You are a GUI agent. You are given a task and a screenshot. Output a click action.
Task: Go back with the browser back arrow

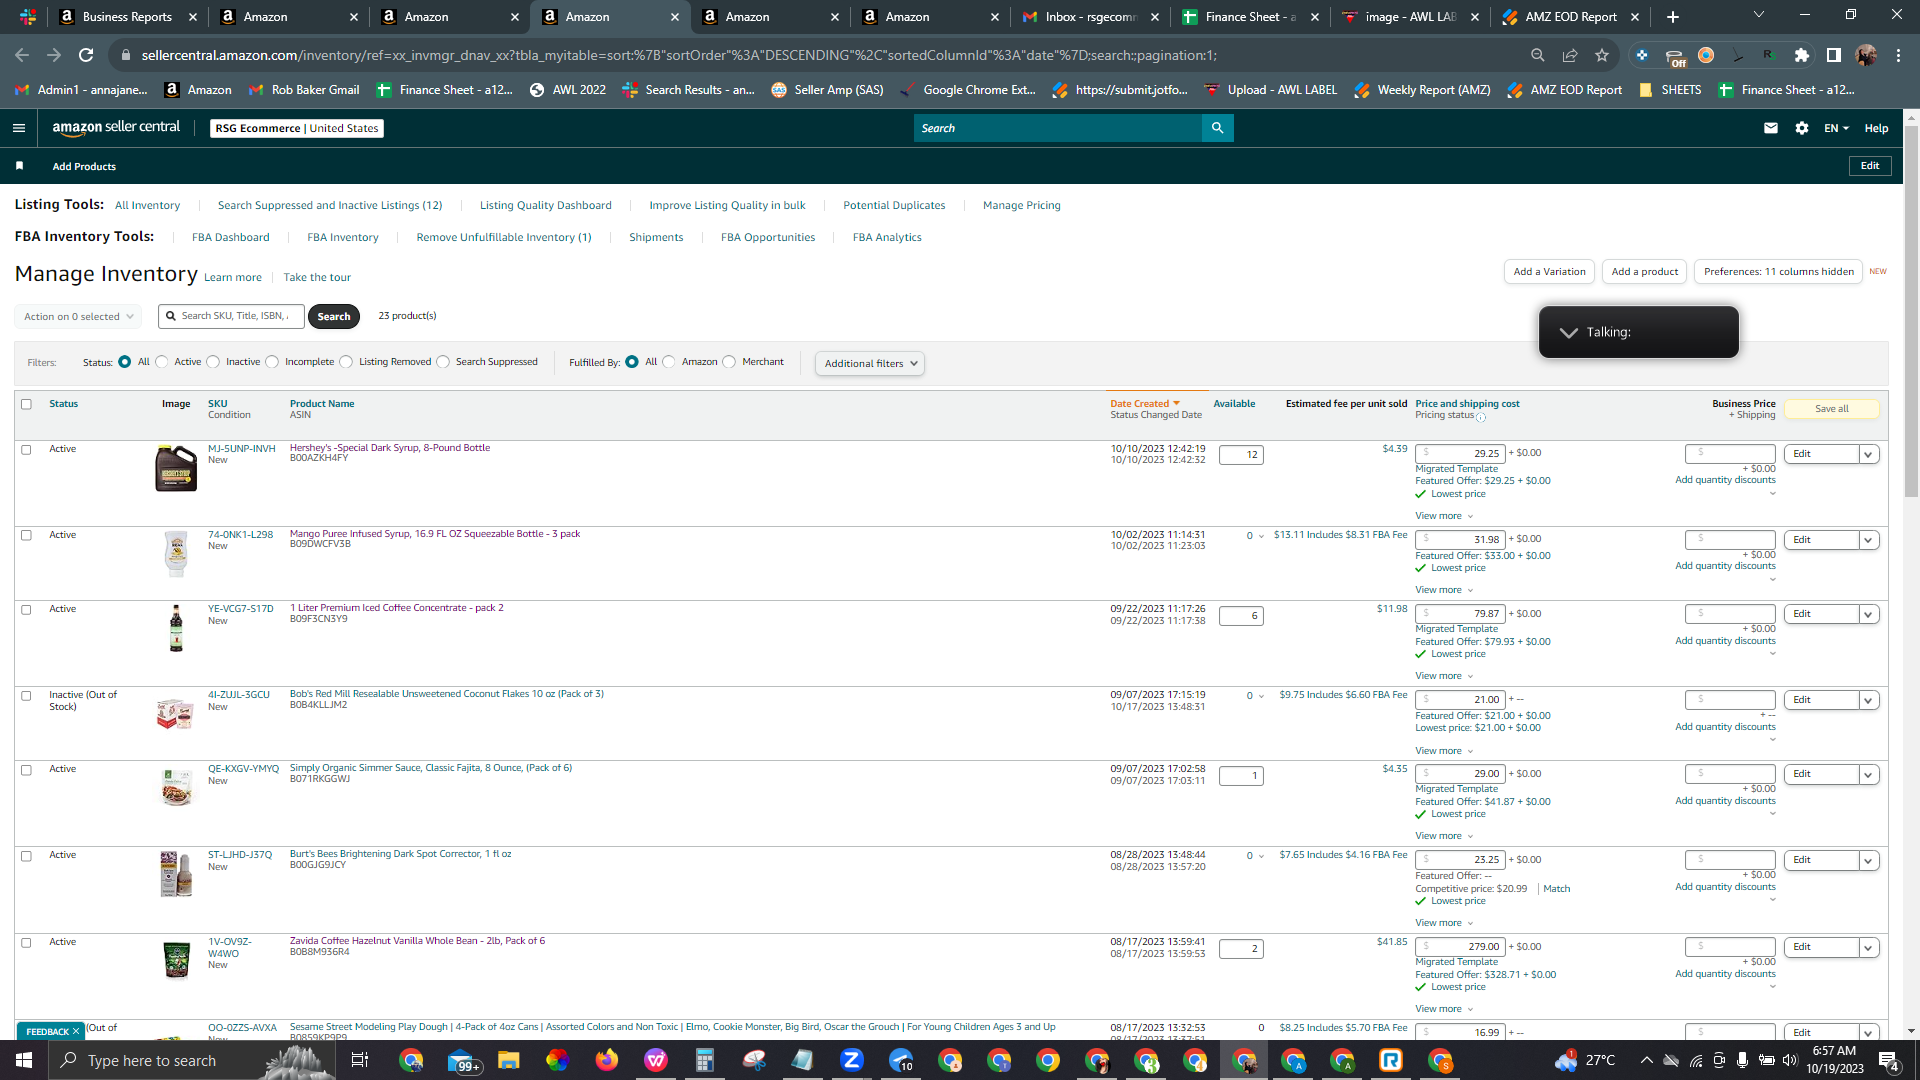tap(22, 56)
